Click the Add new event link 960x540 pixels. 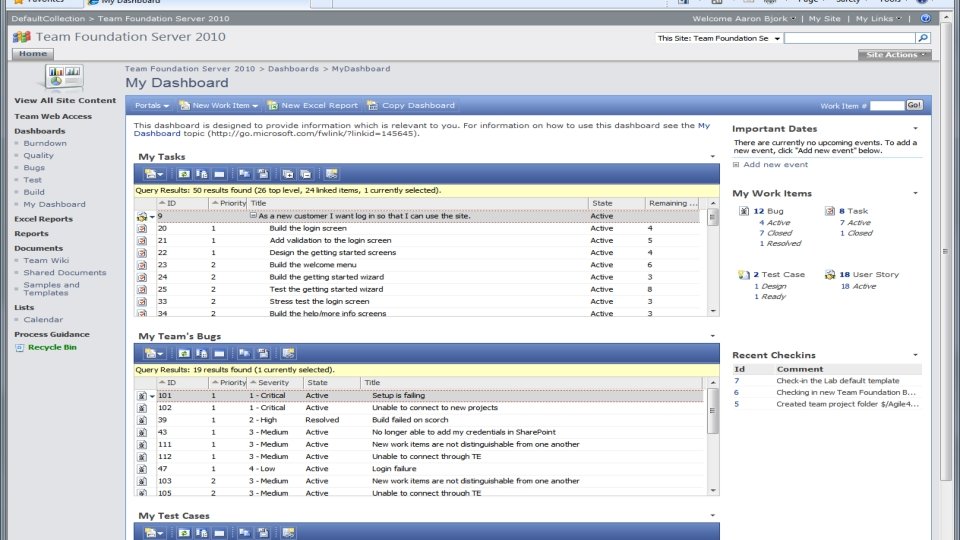pos(775,165)
